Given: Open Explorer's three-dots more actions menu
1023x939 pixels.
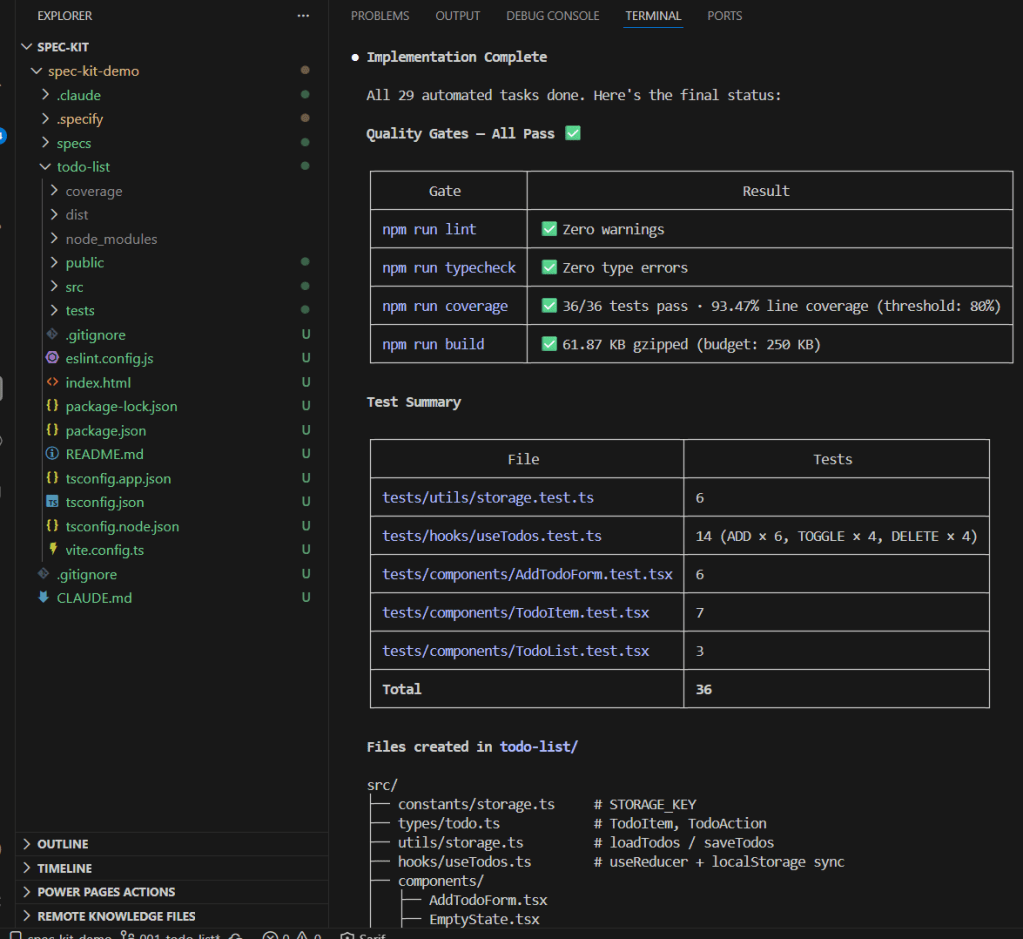Looking at the screenshot, I should coord(303,16).
